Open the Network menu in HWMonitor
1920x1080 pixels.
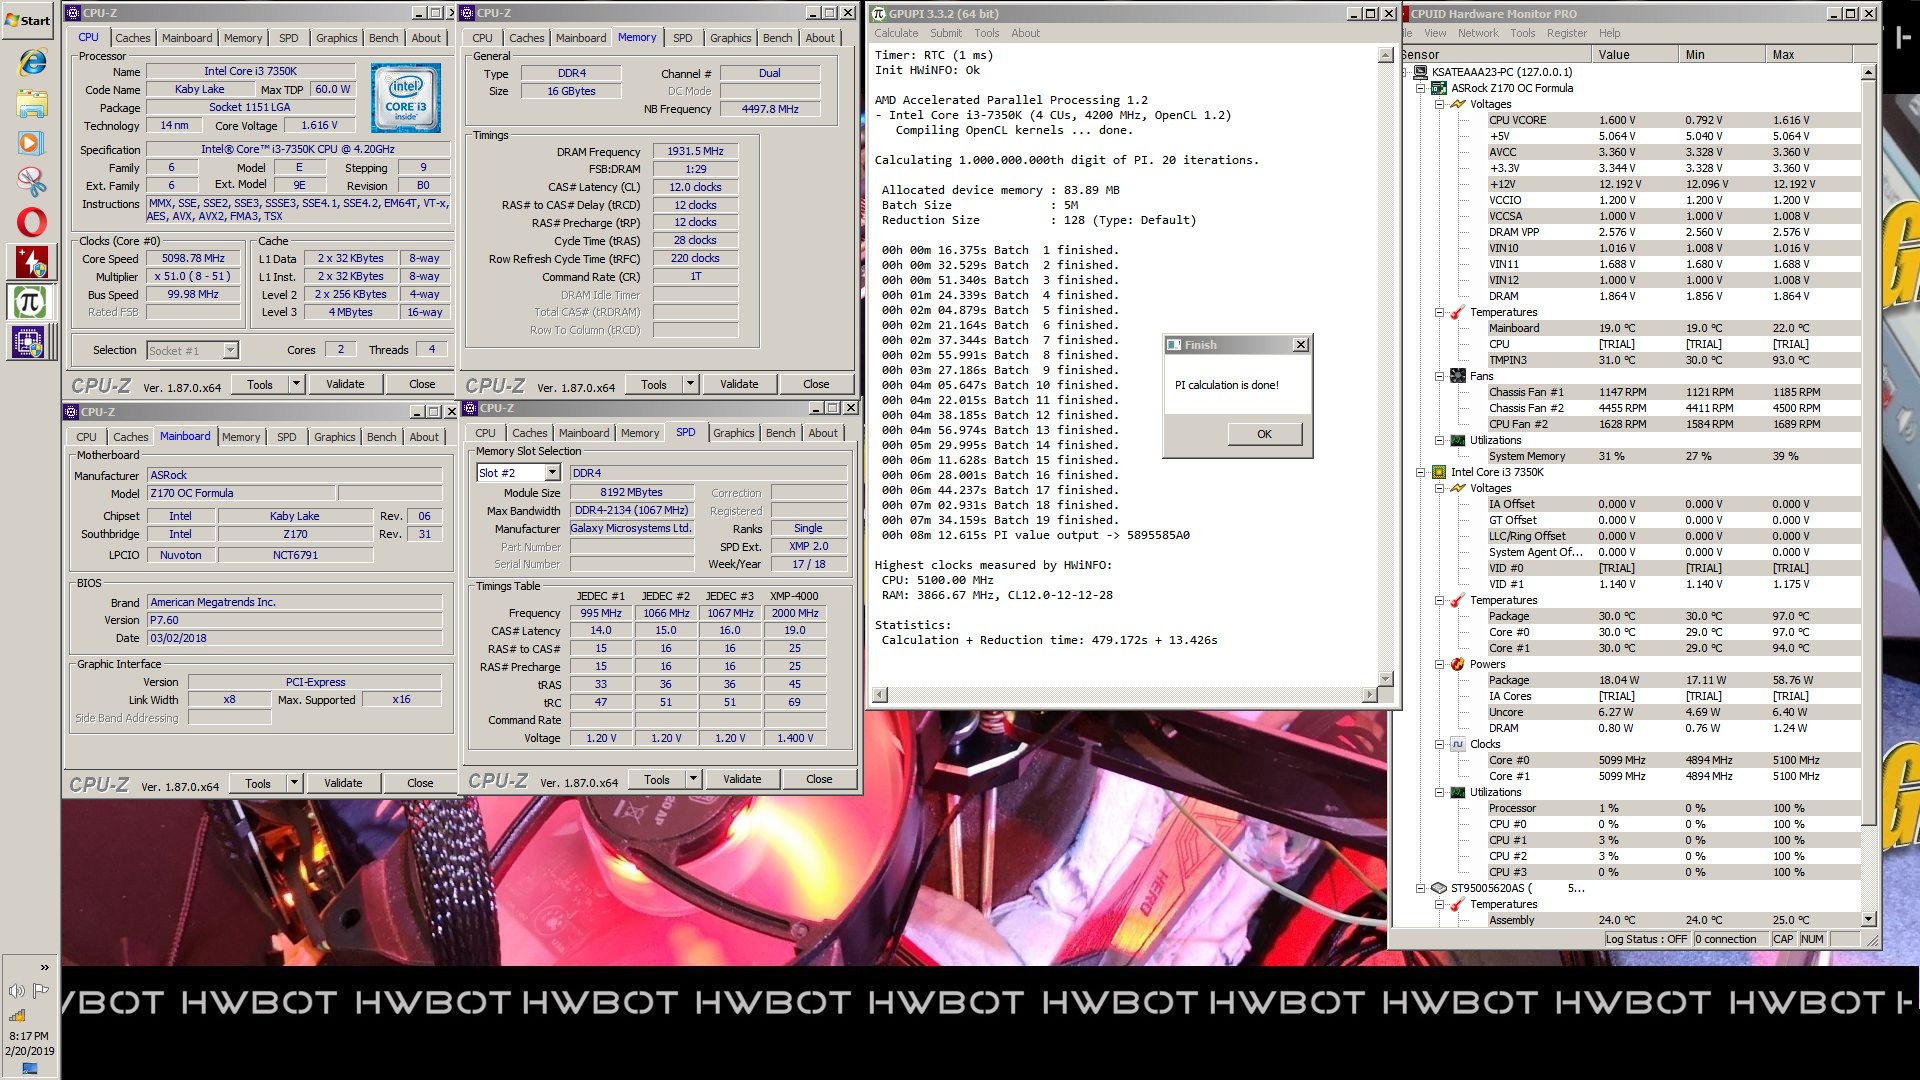click(1478, 33)
